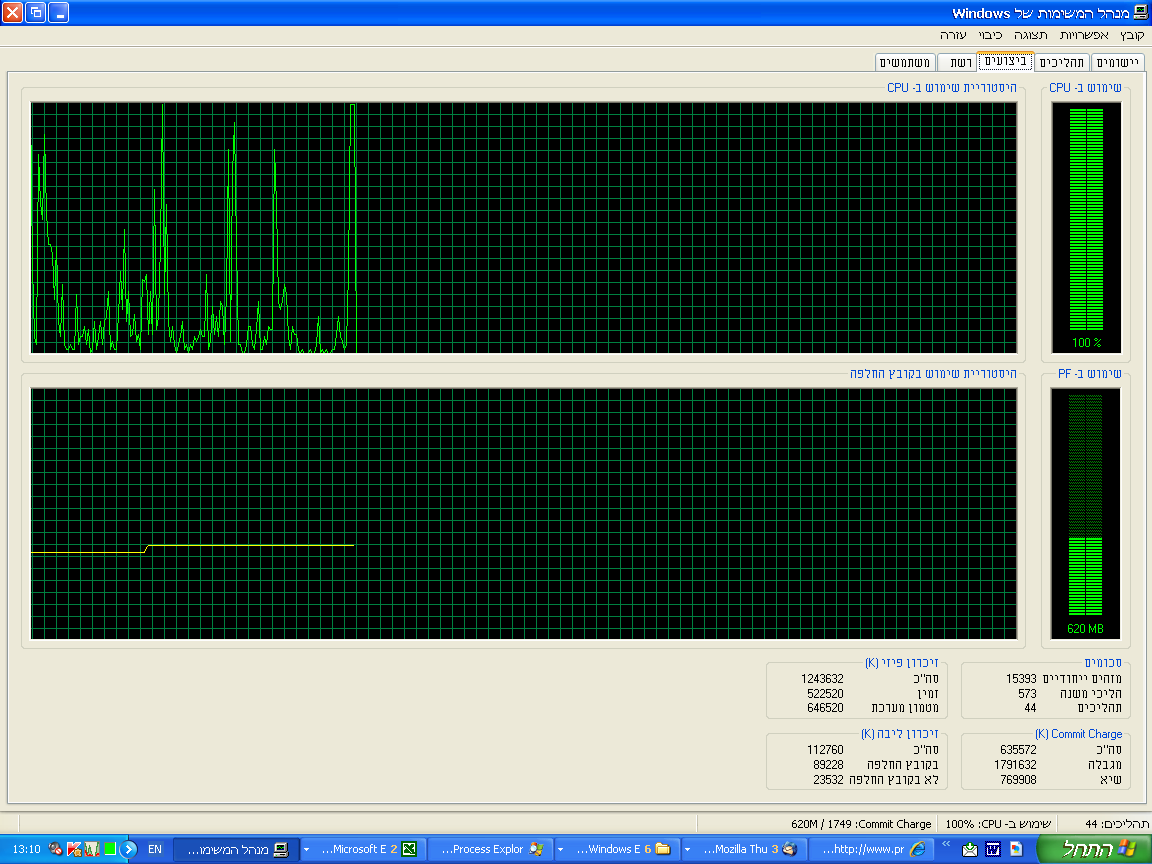Viewport: 1152px width, 864px height.
Task: Expand the Windows Explorer group dropdown arrow
Action: click(x=561, y=849)
